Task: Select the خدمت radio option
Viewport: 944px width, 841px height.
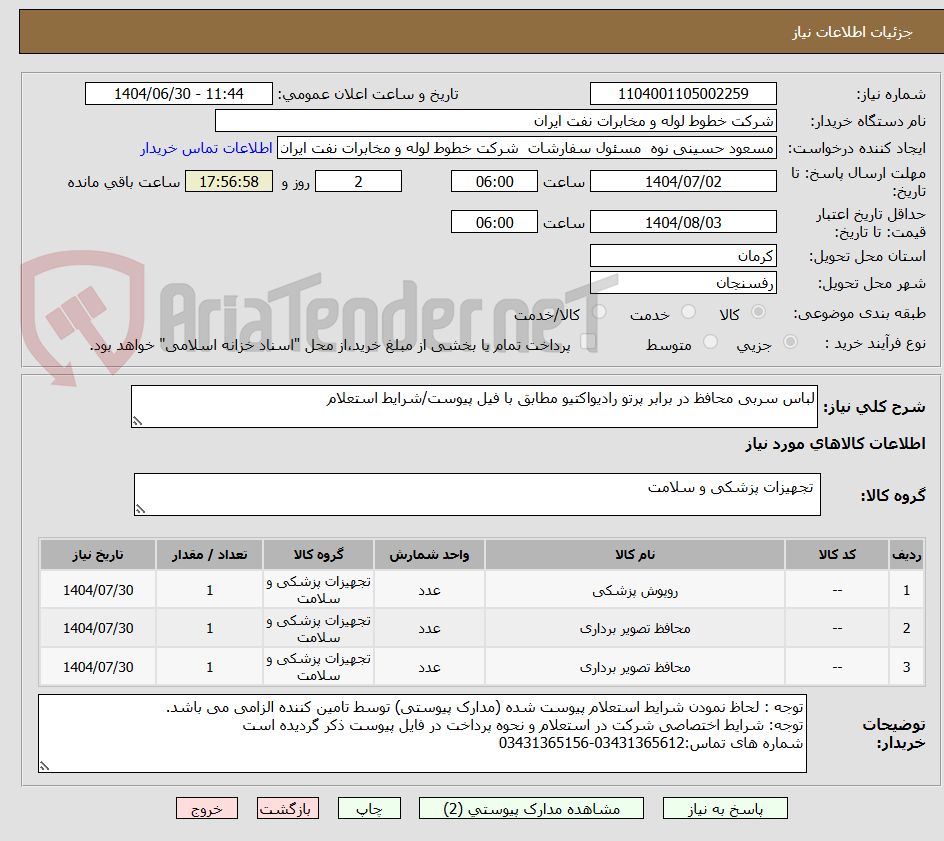Action: coord(688,312)
